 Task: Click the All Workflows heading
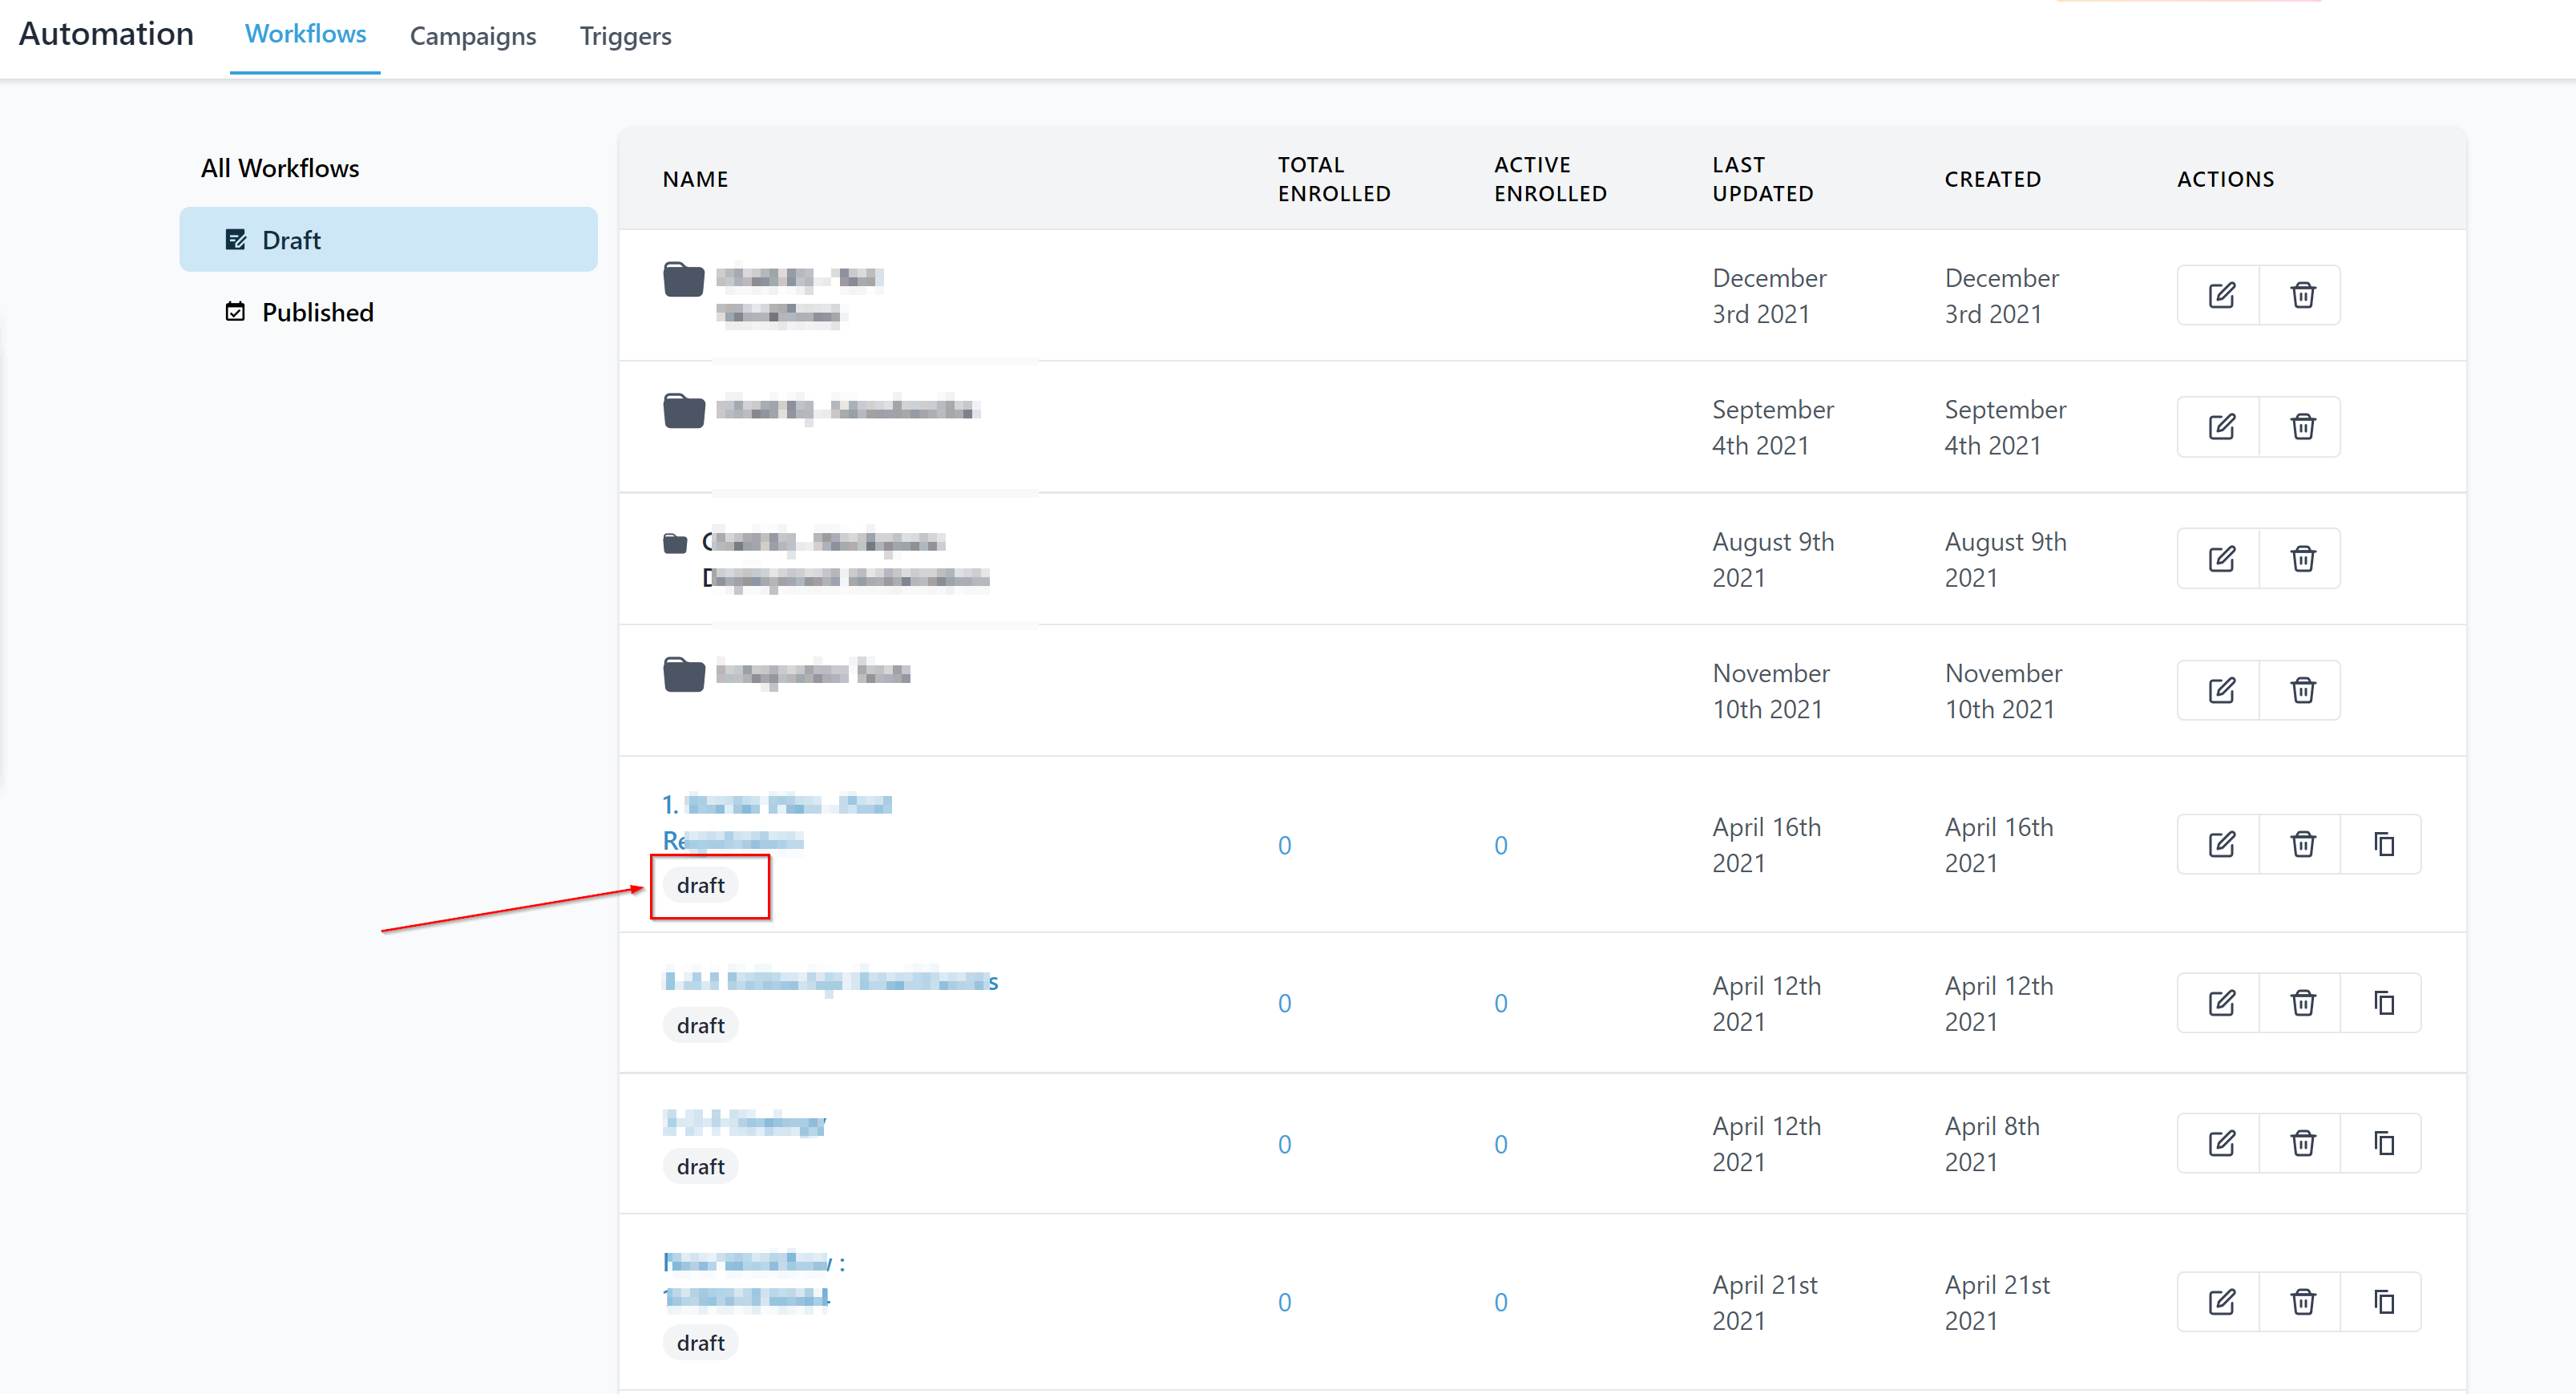pyautogui.click(x=279, y=168)
